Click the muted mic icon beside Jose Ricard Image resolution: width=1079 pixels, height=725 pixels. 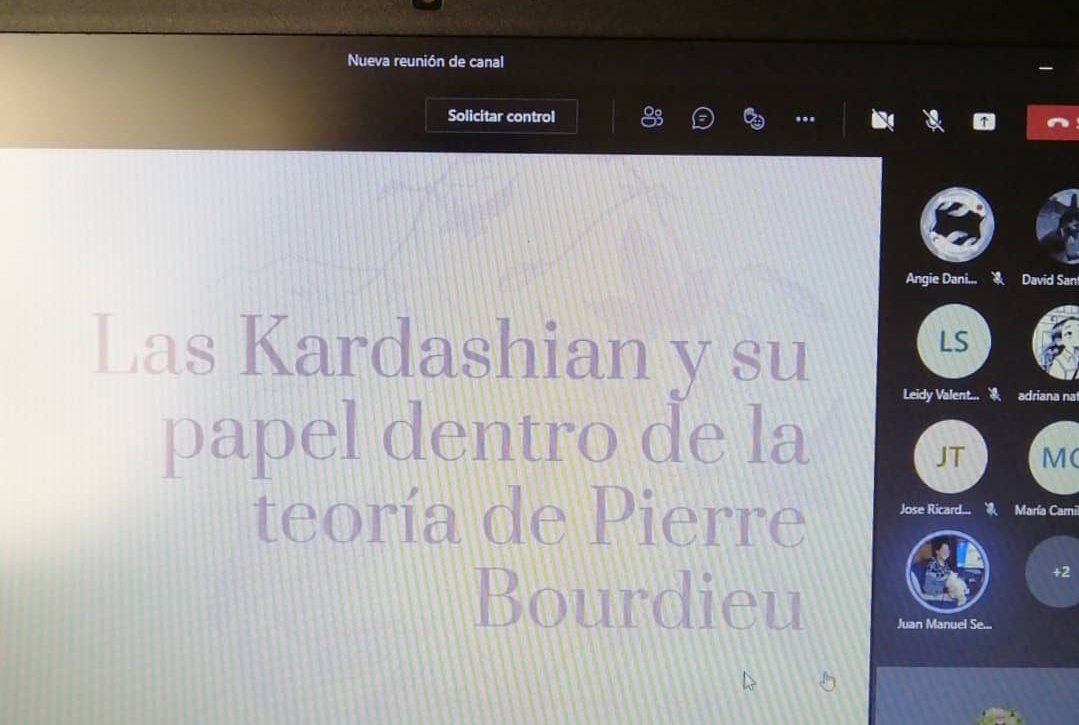[x=990, y=509]
